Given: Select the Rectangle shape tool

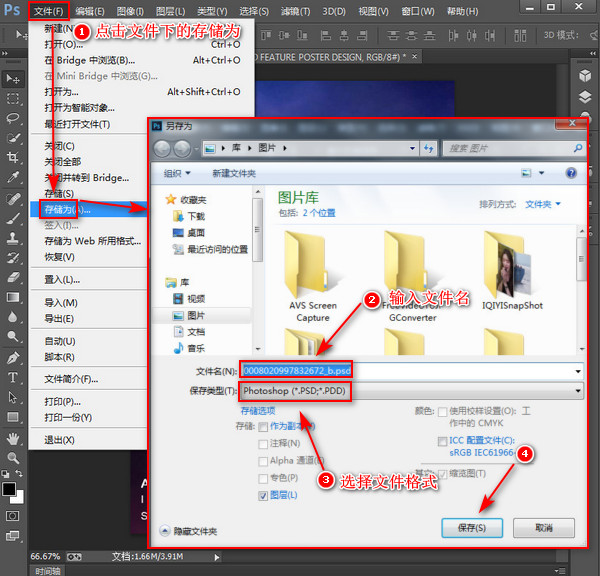Looking at the screenshot, I should pos(13,416).
